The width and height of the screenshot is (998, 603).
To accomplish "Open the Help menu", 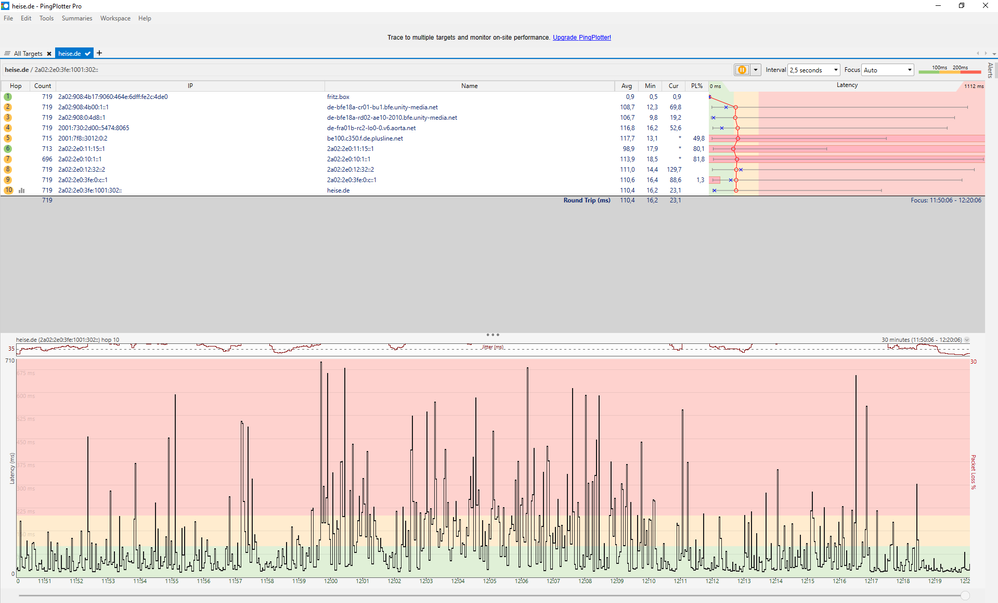I will [144, 18].
